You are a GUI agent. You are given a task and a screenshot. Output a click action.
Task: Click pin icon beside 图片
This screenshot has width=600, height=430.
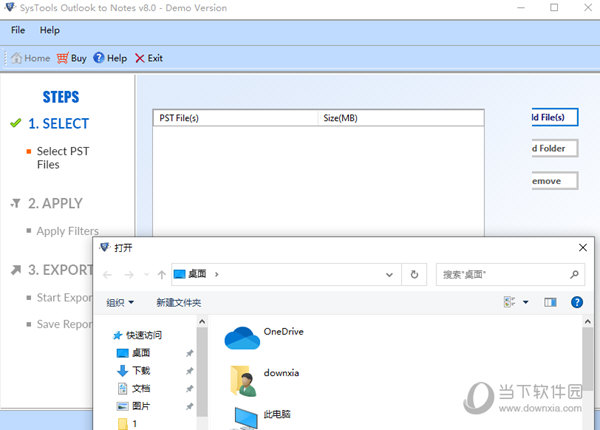pos(189,406)
